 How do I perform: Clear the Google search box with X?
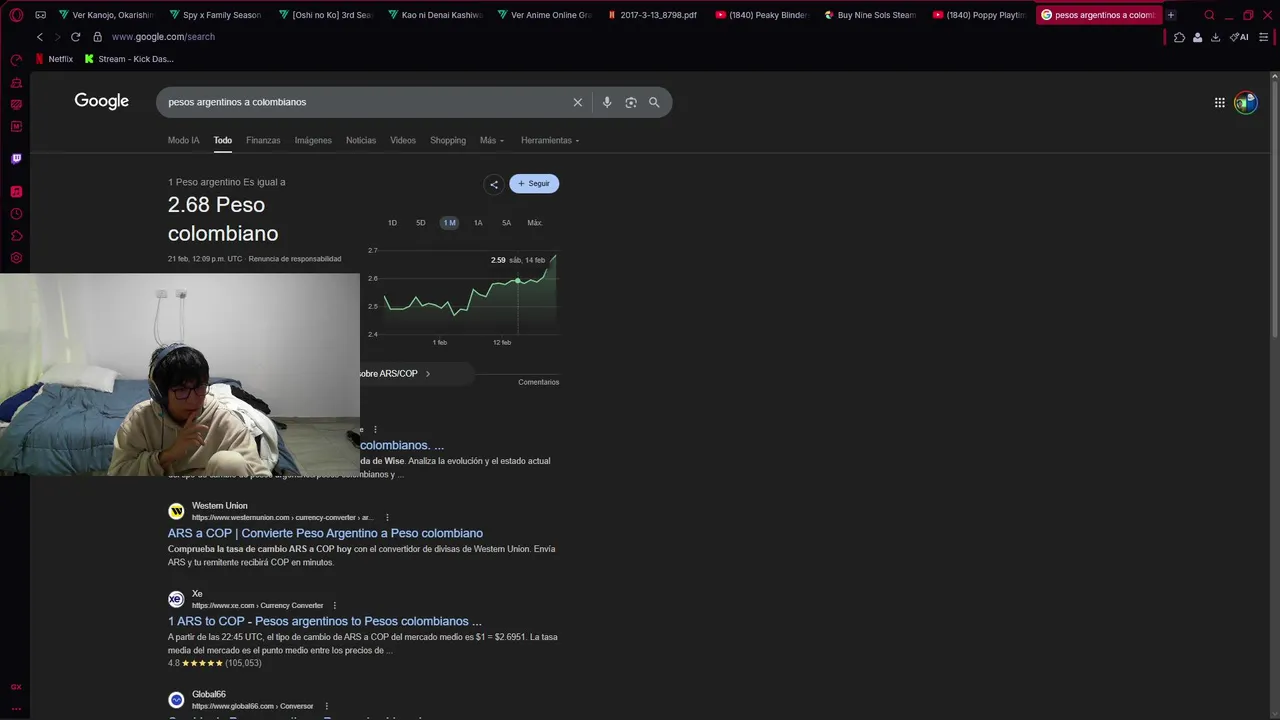point(577,102)
